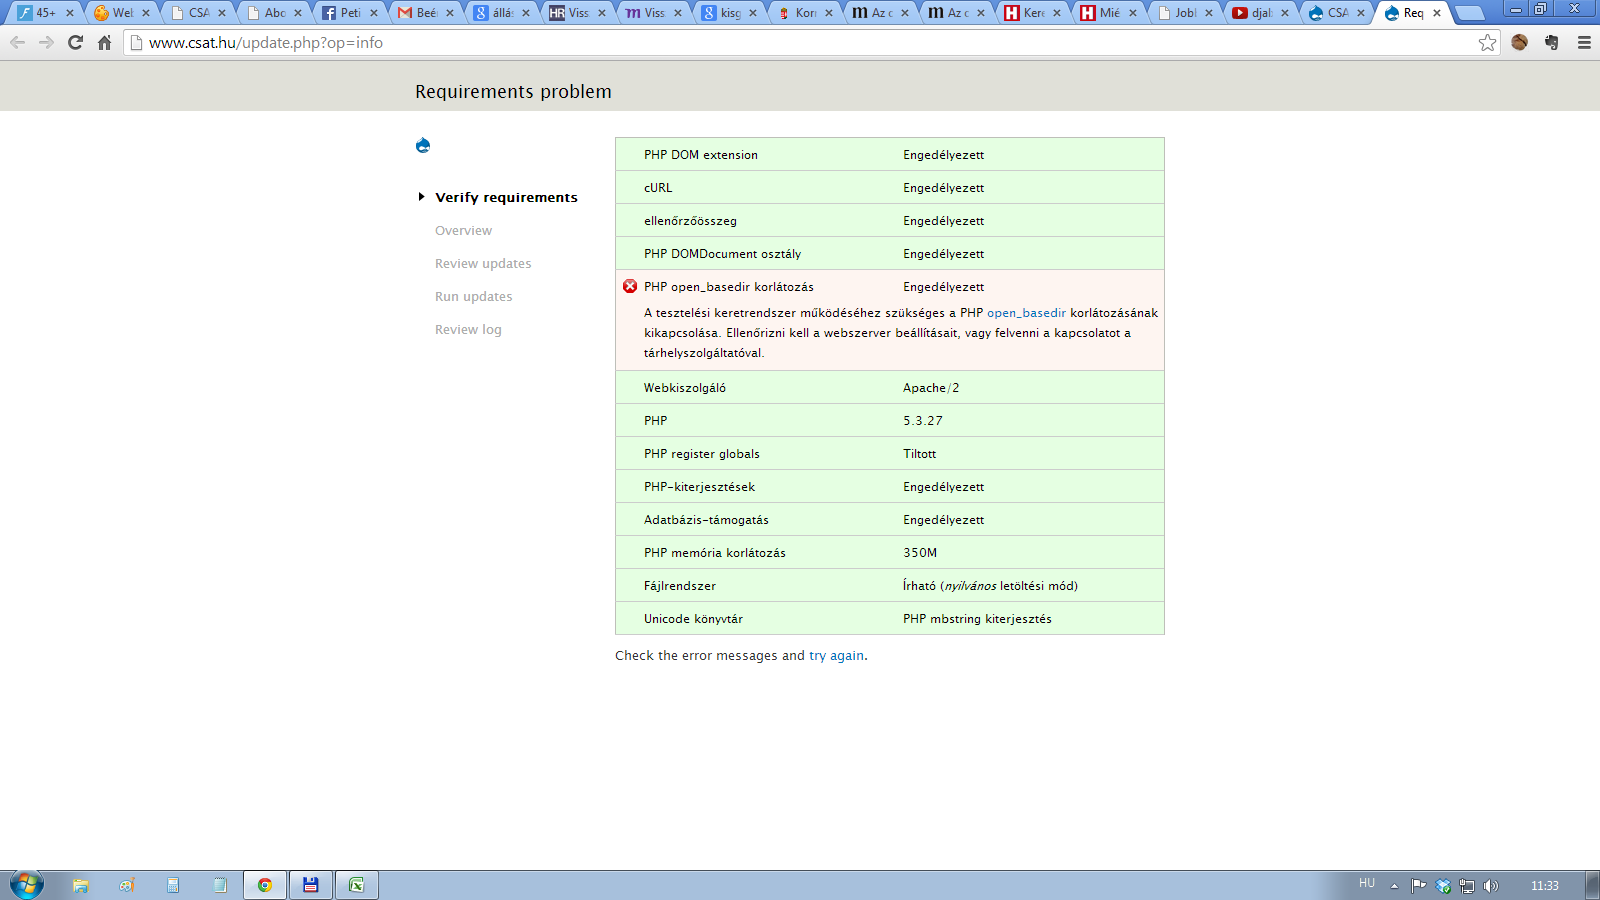Close the Facebook Peti tab
Viewport: 1600px width, 900px height.
click(x=374, y=13)
